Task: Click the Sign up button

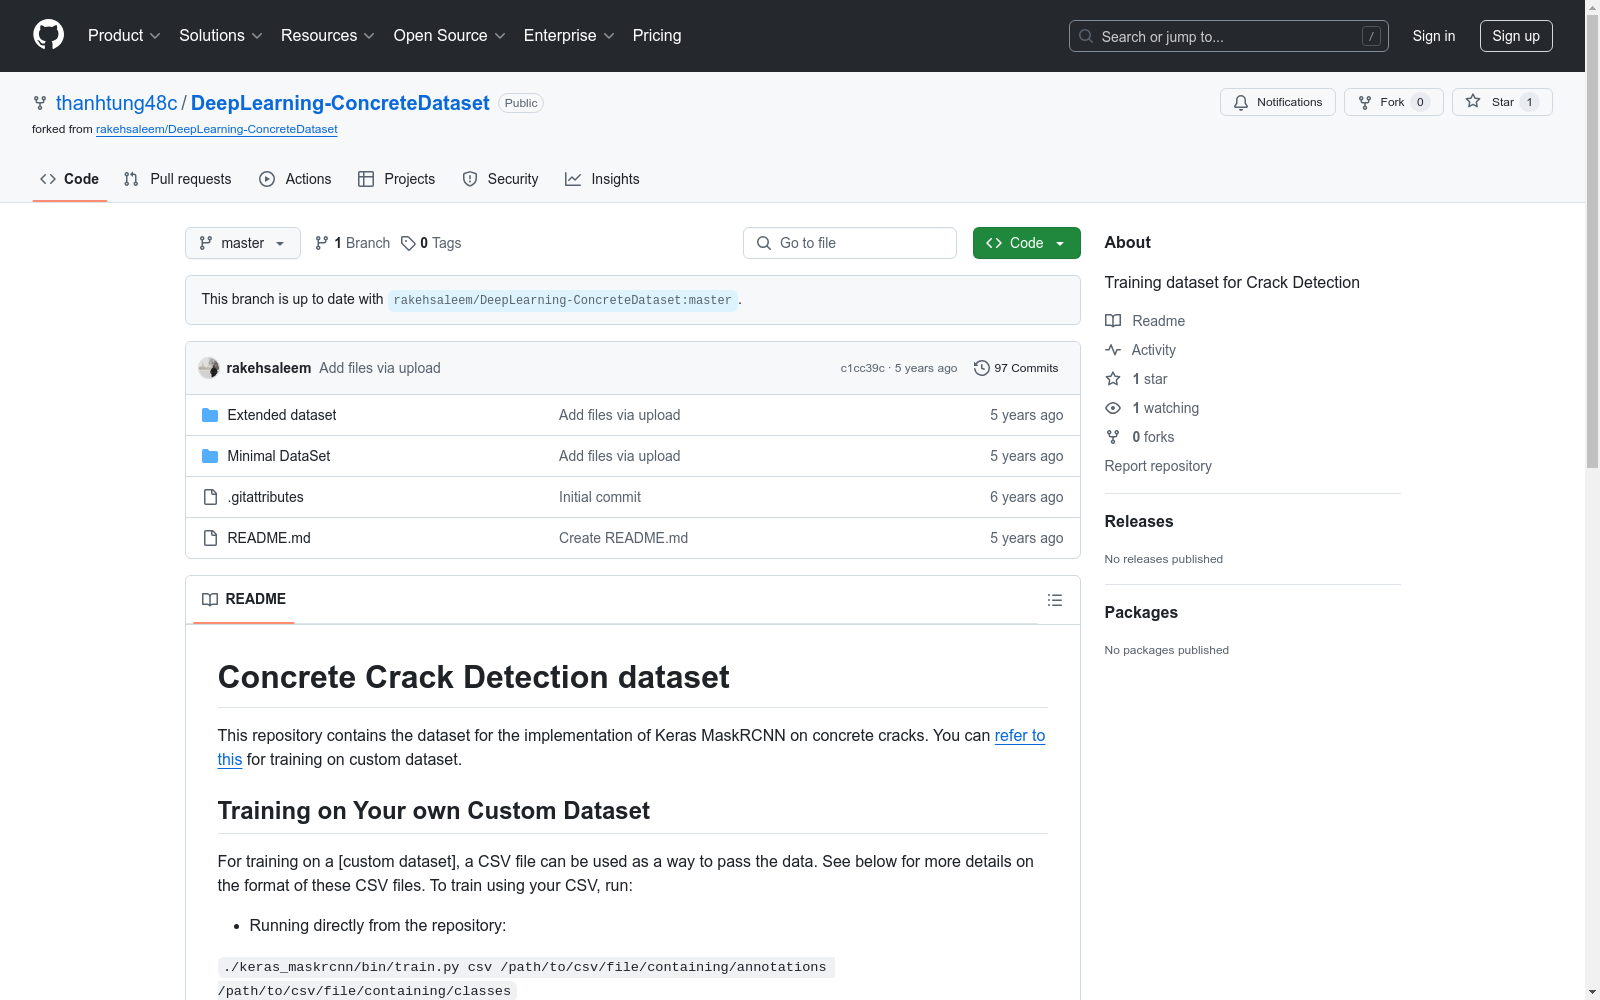Action: pos(1516,36)
